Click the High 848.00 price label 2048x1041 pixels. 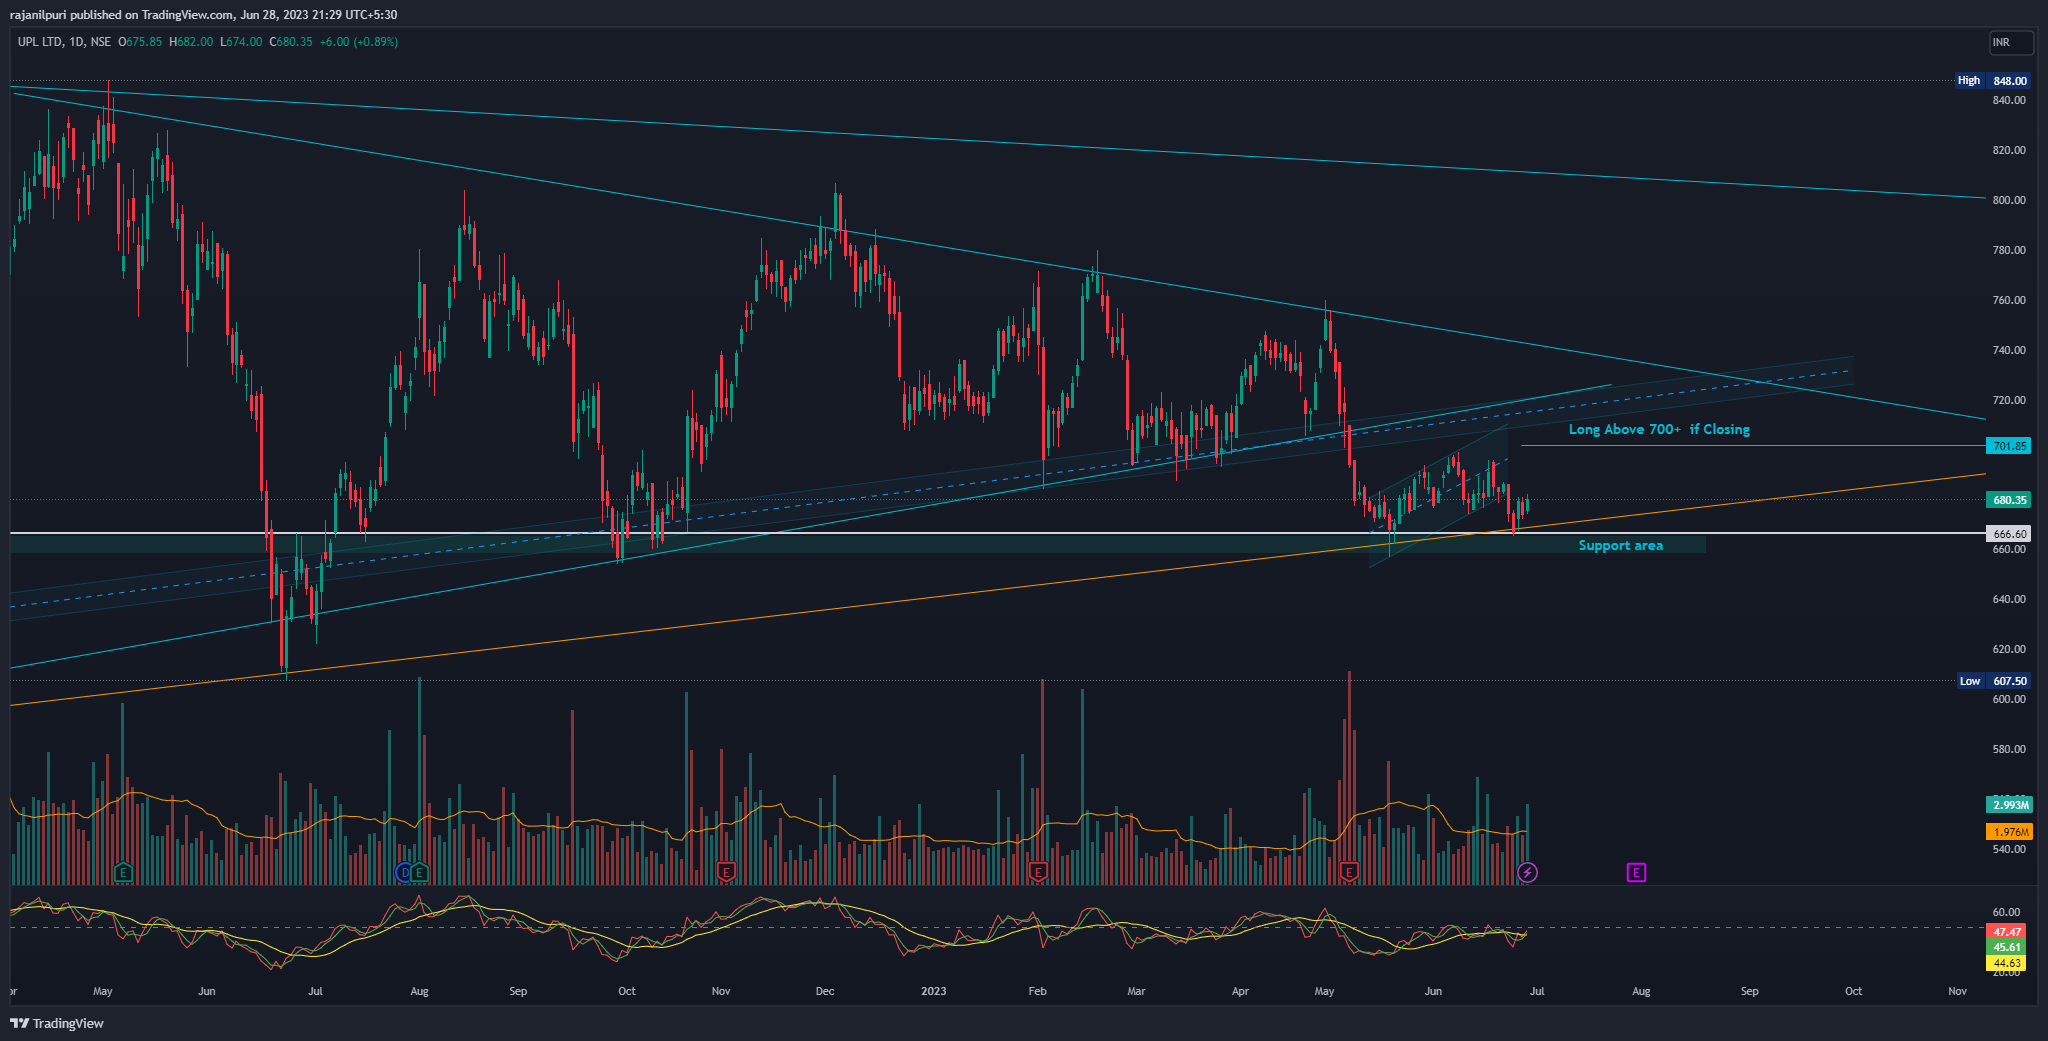pos(1993,80)
